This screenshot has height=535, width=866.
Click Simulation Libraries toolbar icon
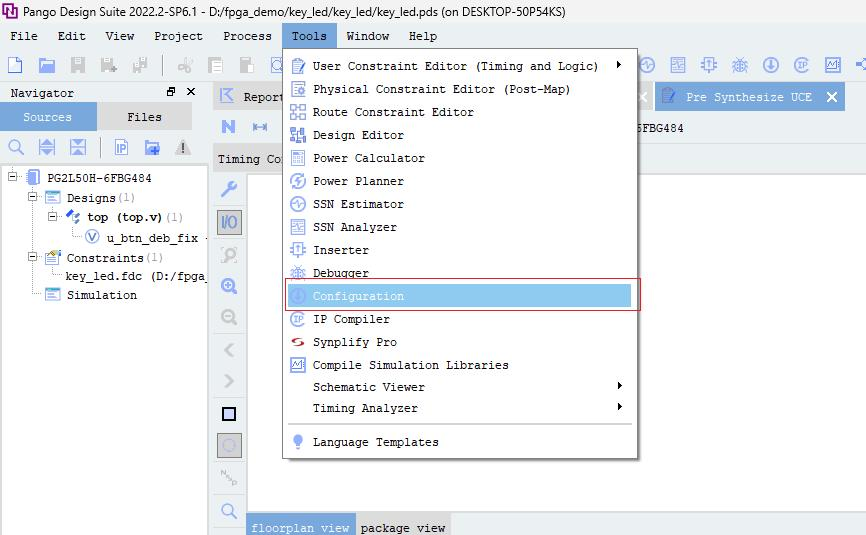coord(832,65)
